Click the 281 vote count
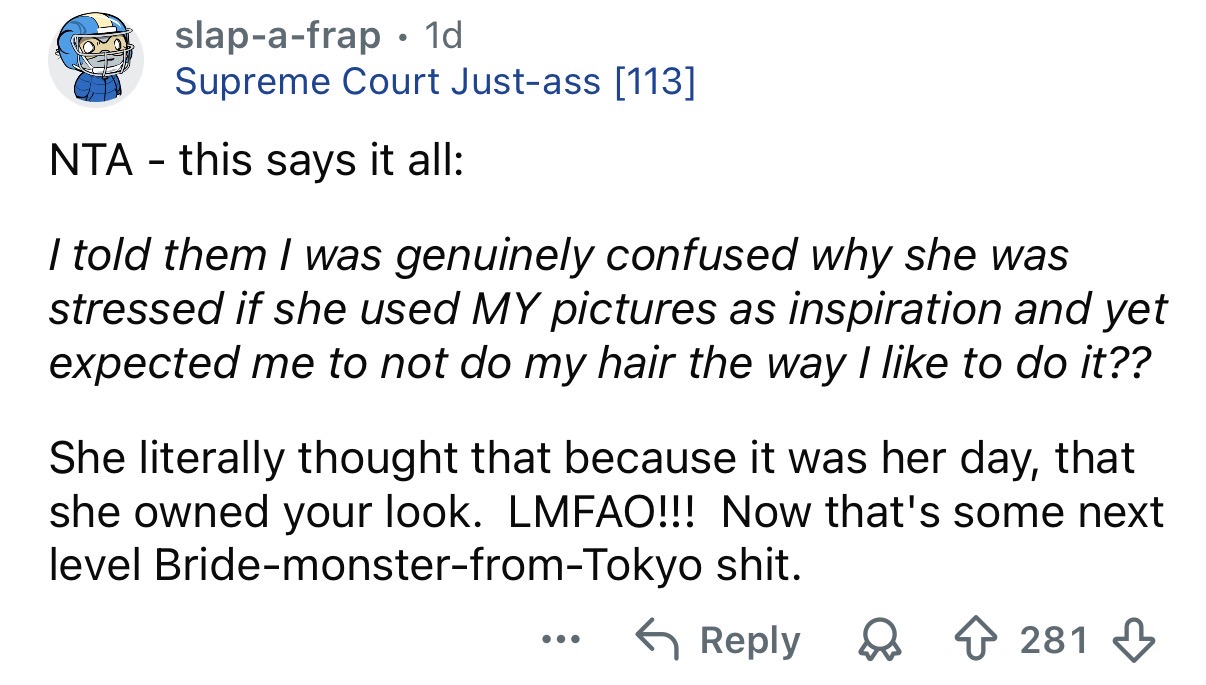 (1053, 640)
